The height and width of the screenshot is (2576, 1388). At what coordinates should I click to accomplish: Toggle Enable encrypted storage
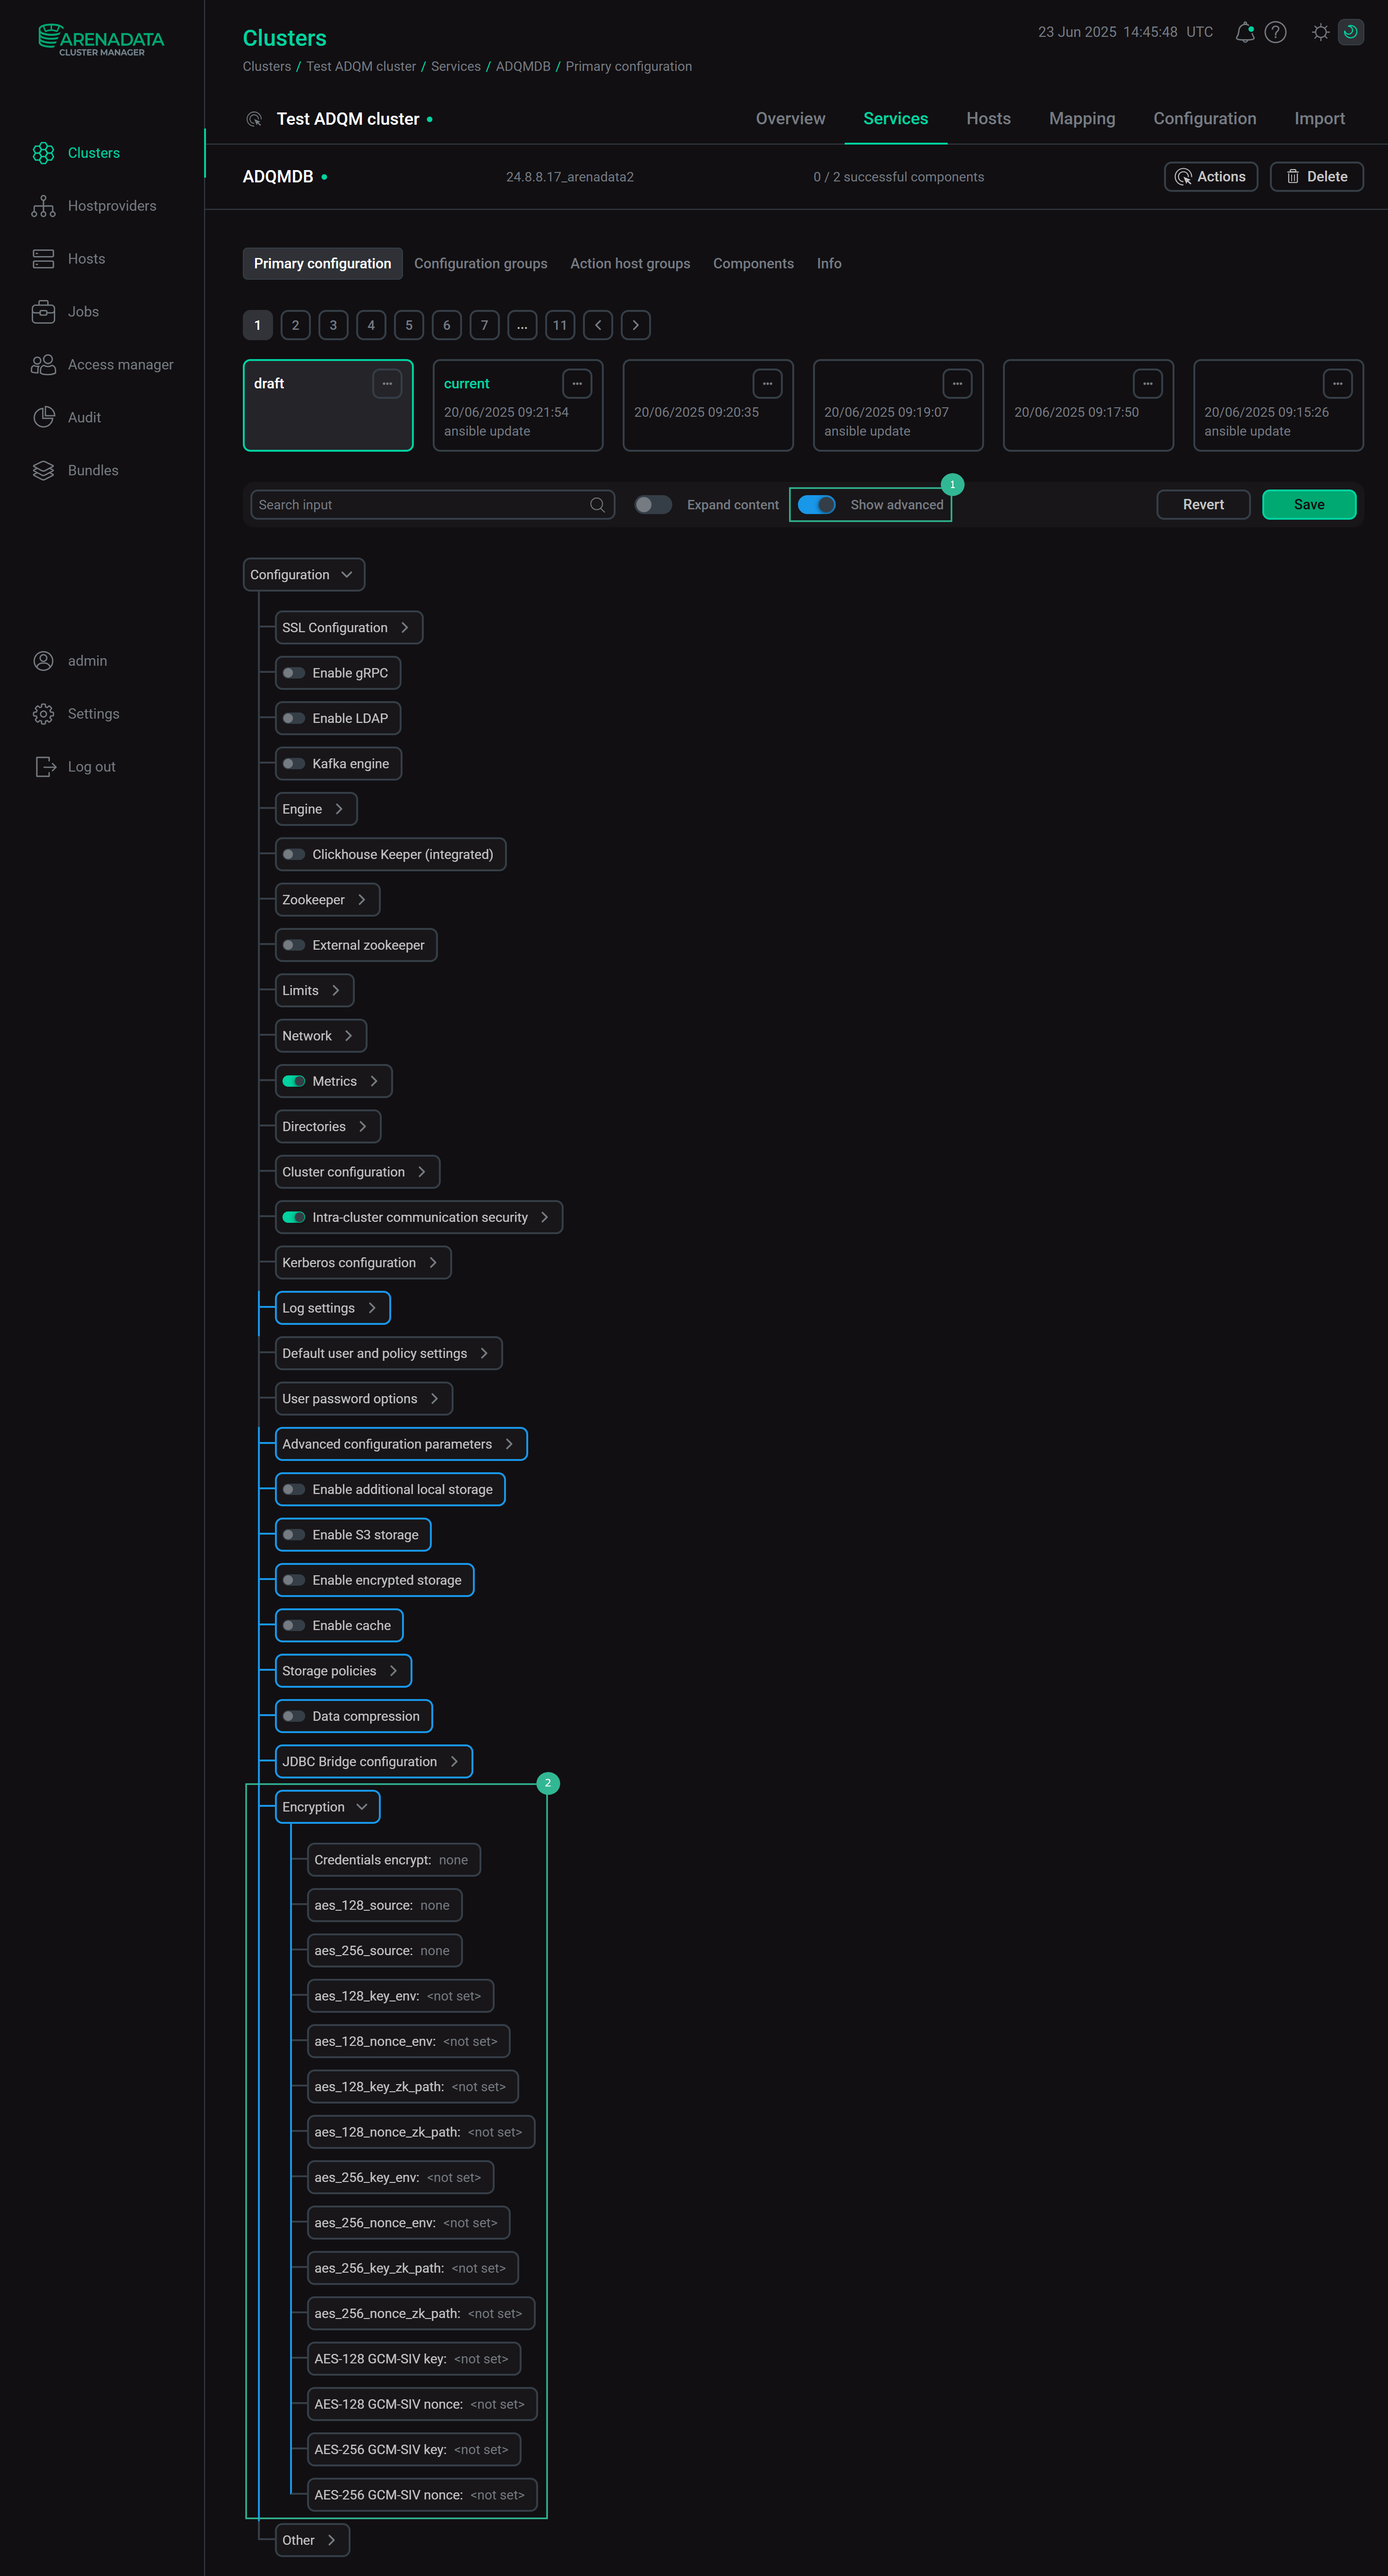click(x=294, y=1580)
